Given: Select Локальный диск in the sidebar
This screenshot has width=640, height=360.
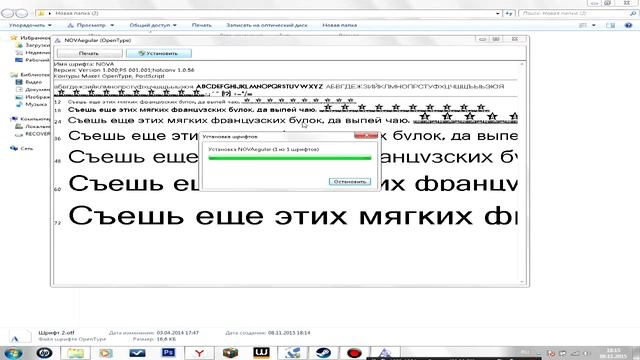Looking at the screenshot, I should pyautogui.click(x=34, y=127).
